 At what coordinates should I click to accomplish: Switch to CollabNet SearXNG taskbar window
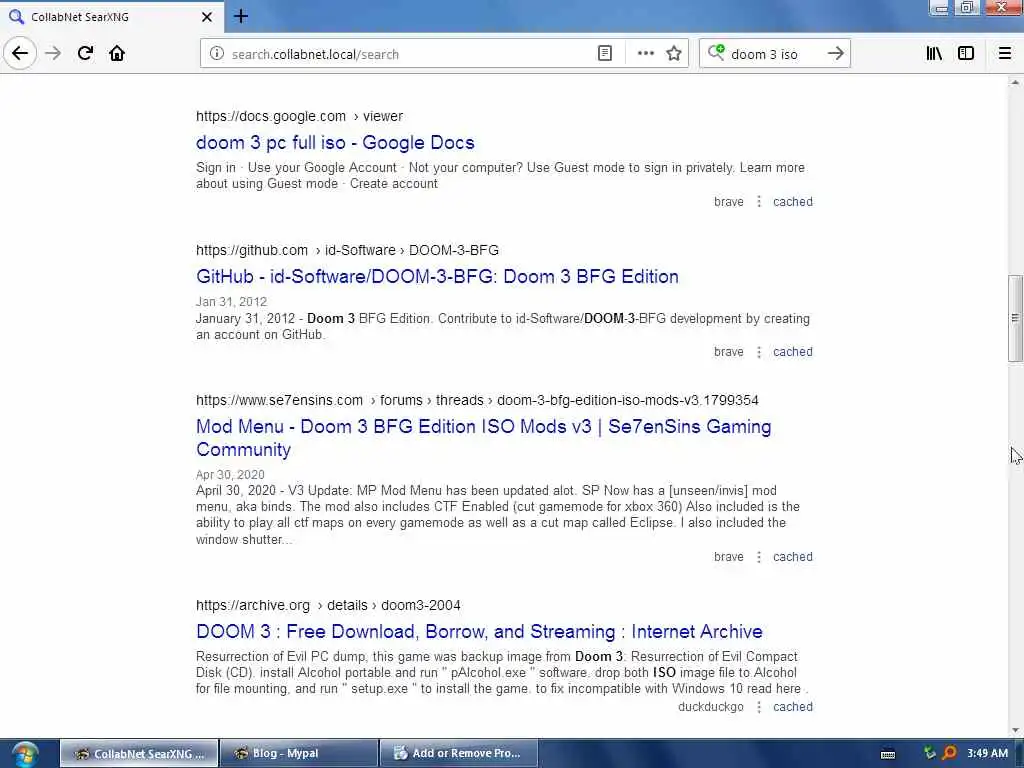pos(139,754)
